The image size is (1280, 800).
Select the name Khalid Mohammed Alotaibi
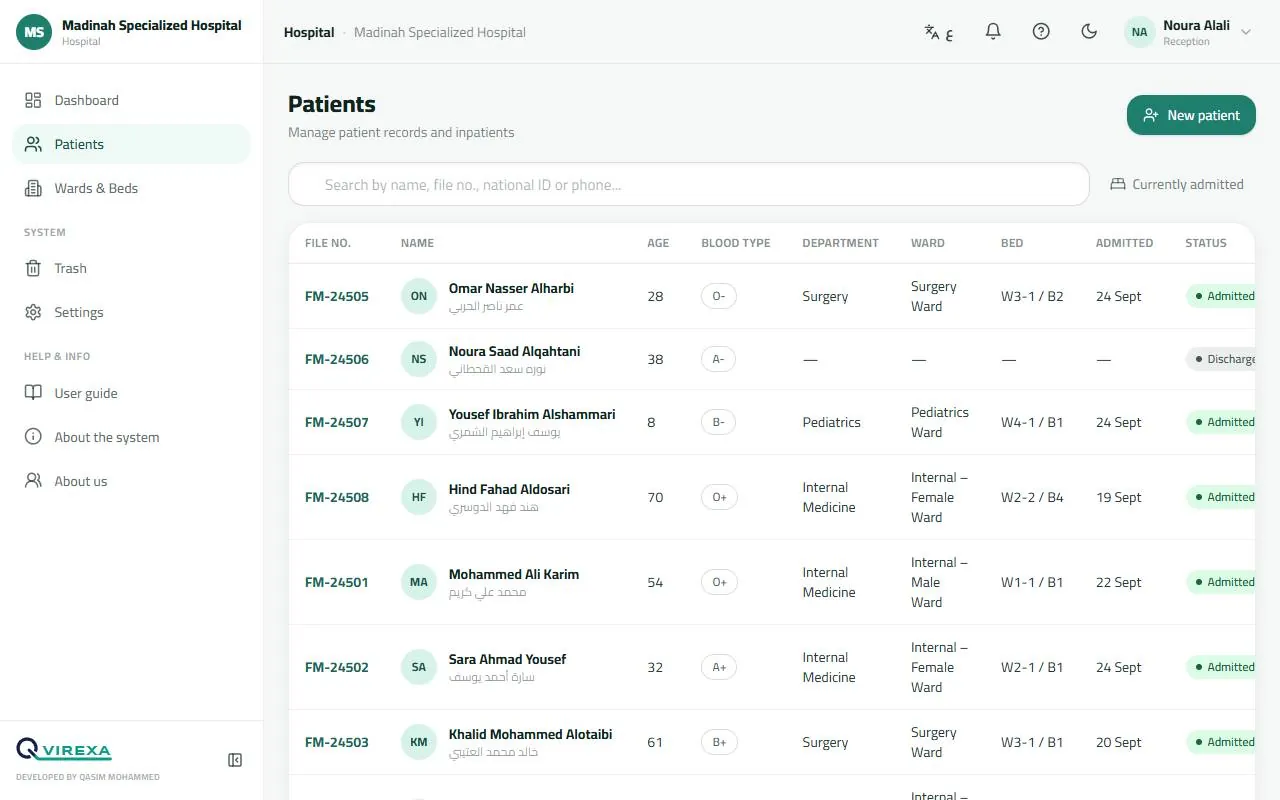click(530, 734)
